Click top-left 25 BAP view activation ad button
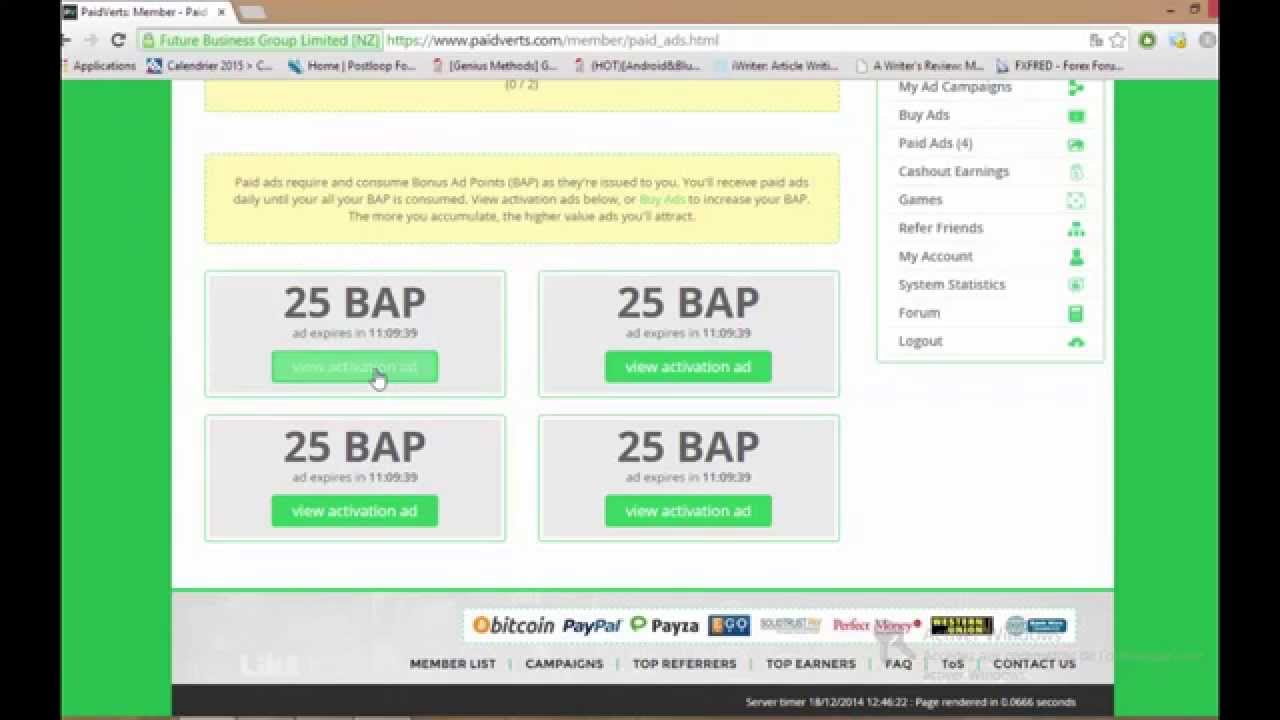Viewport: 1280px width, 720px height. coord(354,367)
